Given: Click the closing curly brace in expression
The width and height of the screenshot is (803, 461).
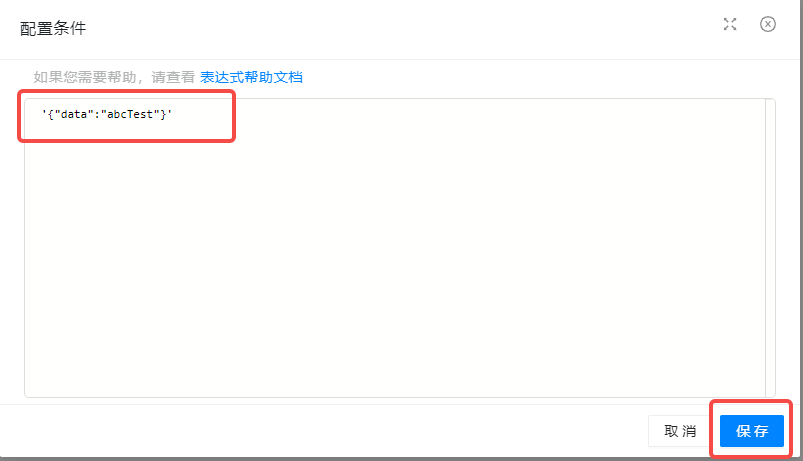Looking at the screenshot, I should 163,114.
